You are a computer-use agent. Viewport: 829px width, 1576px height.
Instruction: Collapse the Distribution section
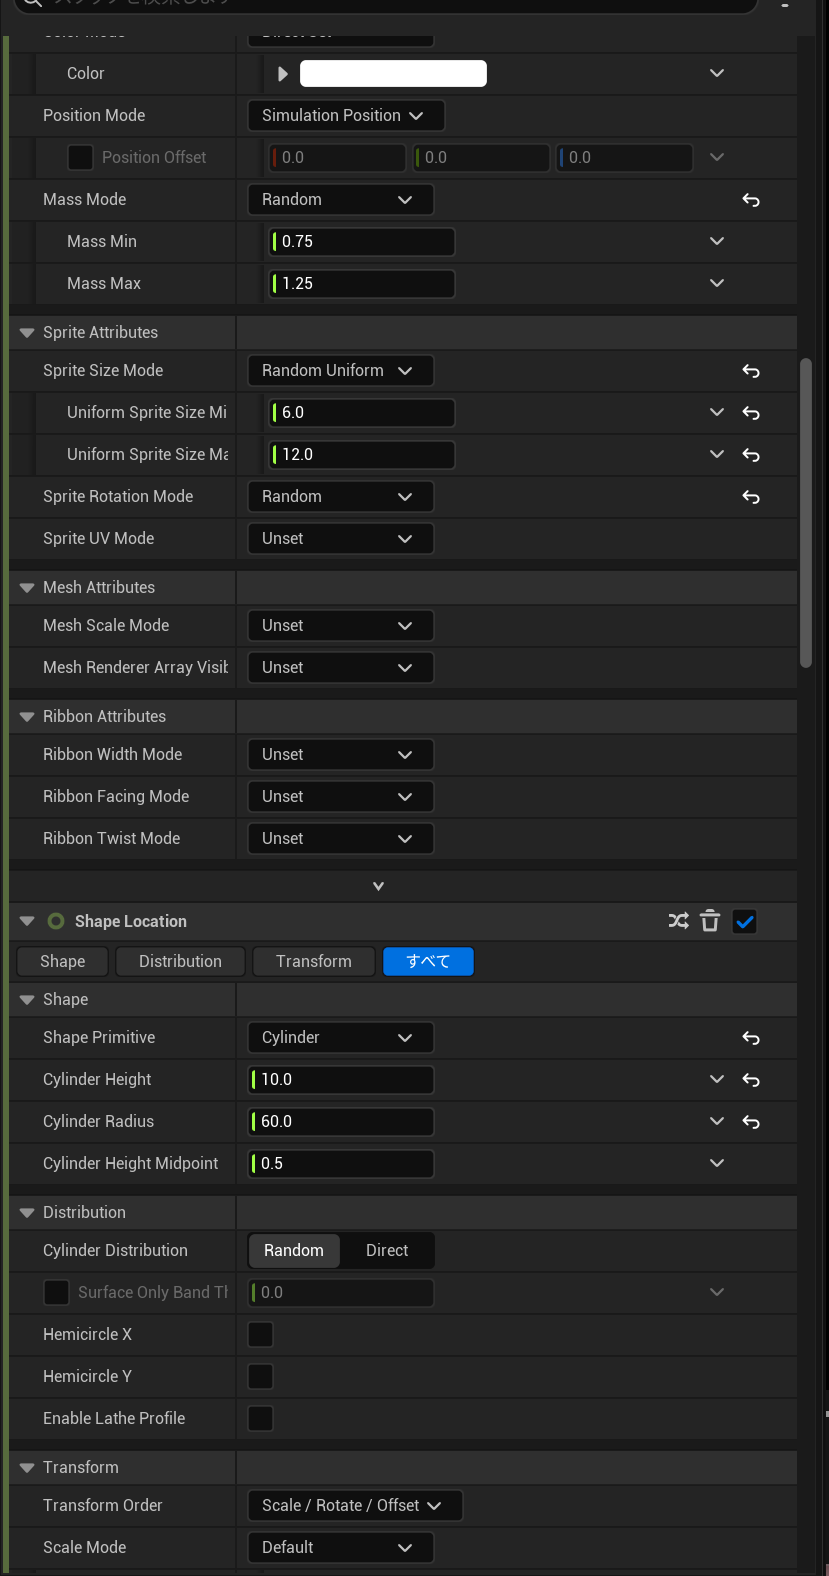pyautogui.click(x=27, y=1213)
